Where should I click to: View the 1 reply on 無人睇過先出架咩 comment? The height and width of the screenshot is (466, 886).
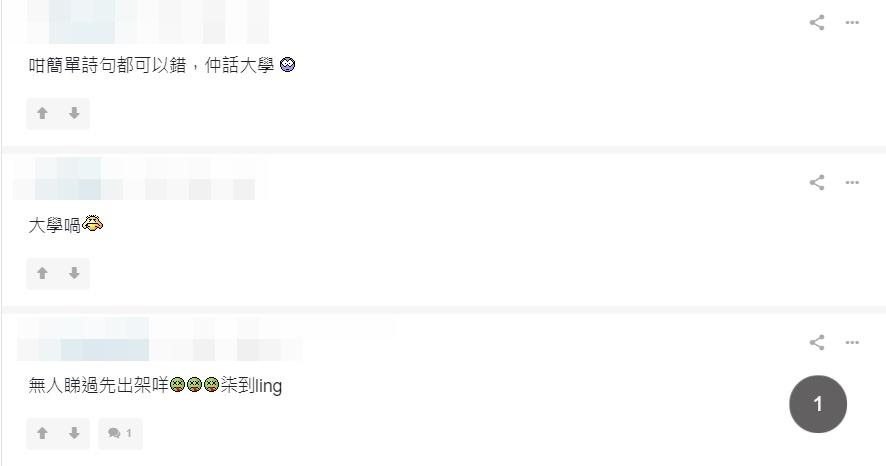(120, 433)
